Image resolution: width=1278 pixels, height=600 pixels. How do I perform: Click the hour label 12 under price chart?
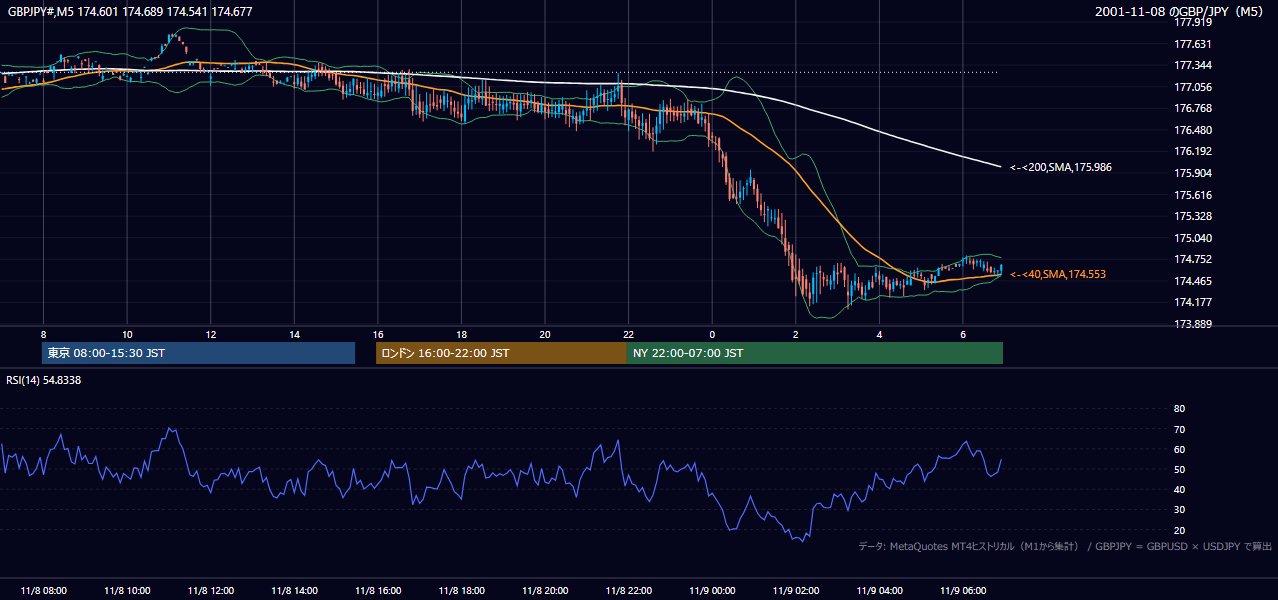click(x=211, y=334)
